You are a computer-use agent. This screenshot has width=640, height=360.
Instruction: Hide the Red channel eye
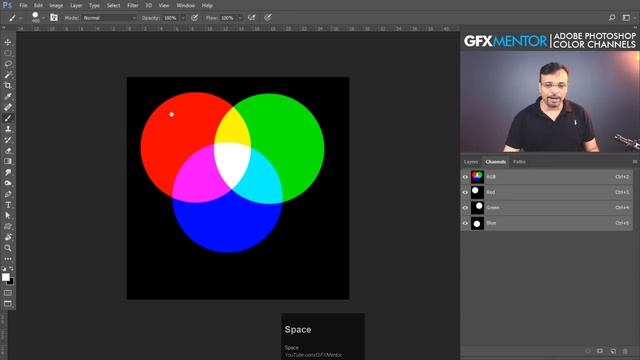[x=465, y=192]
